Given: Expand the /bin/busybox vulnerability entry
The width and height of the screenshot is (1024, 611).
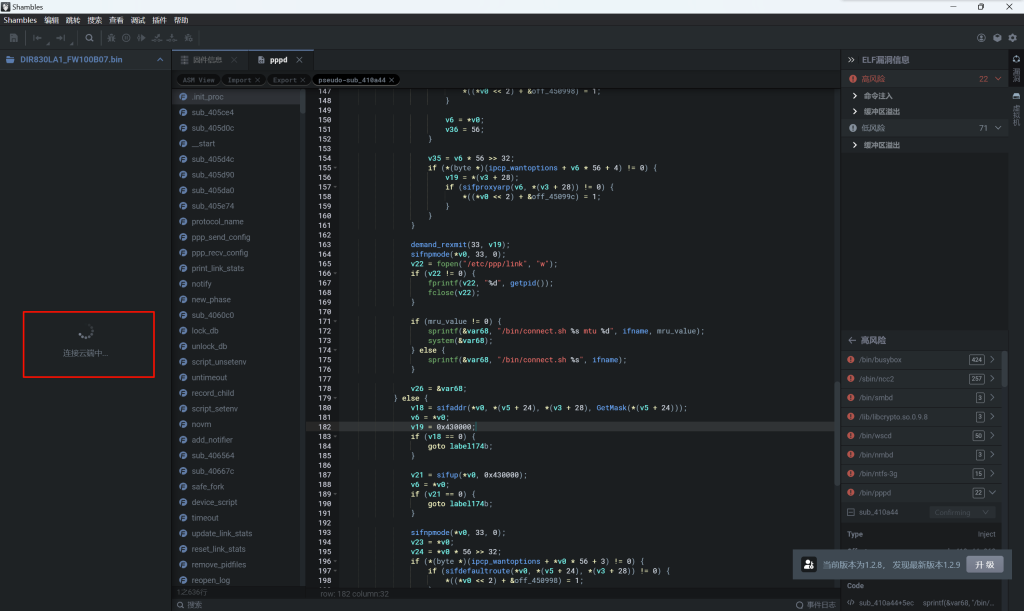Looking at the screenshot, I should 992,359.
